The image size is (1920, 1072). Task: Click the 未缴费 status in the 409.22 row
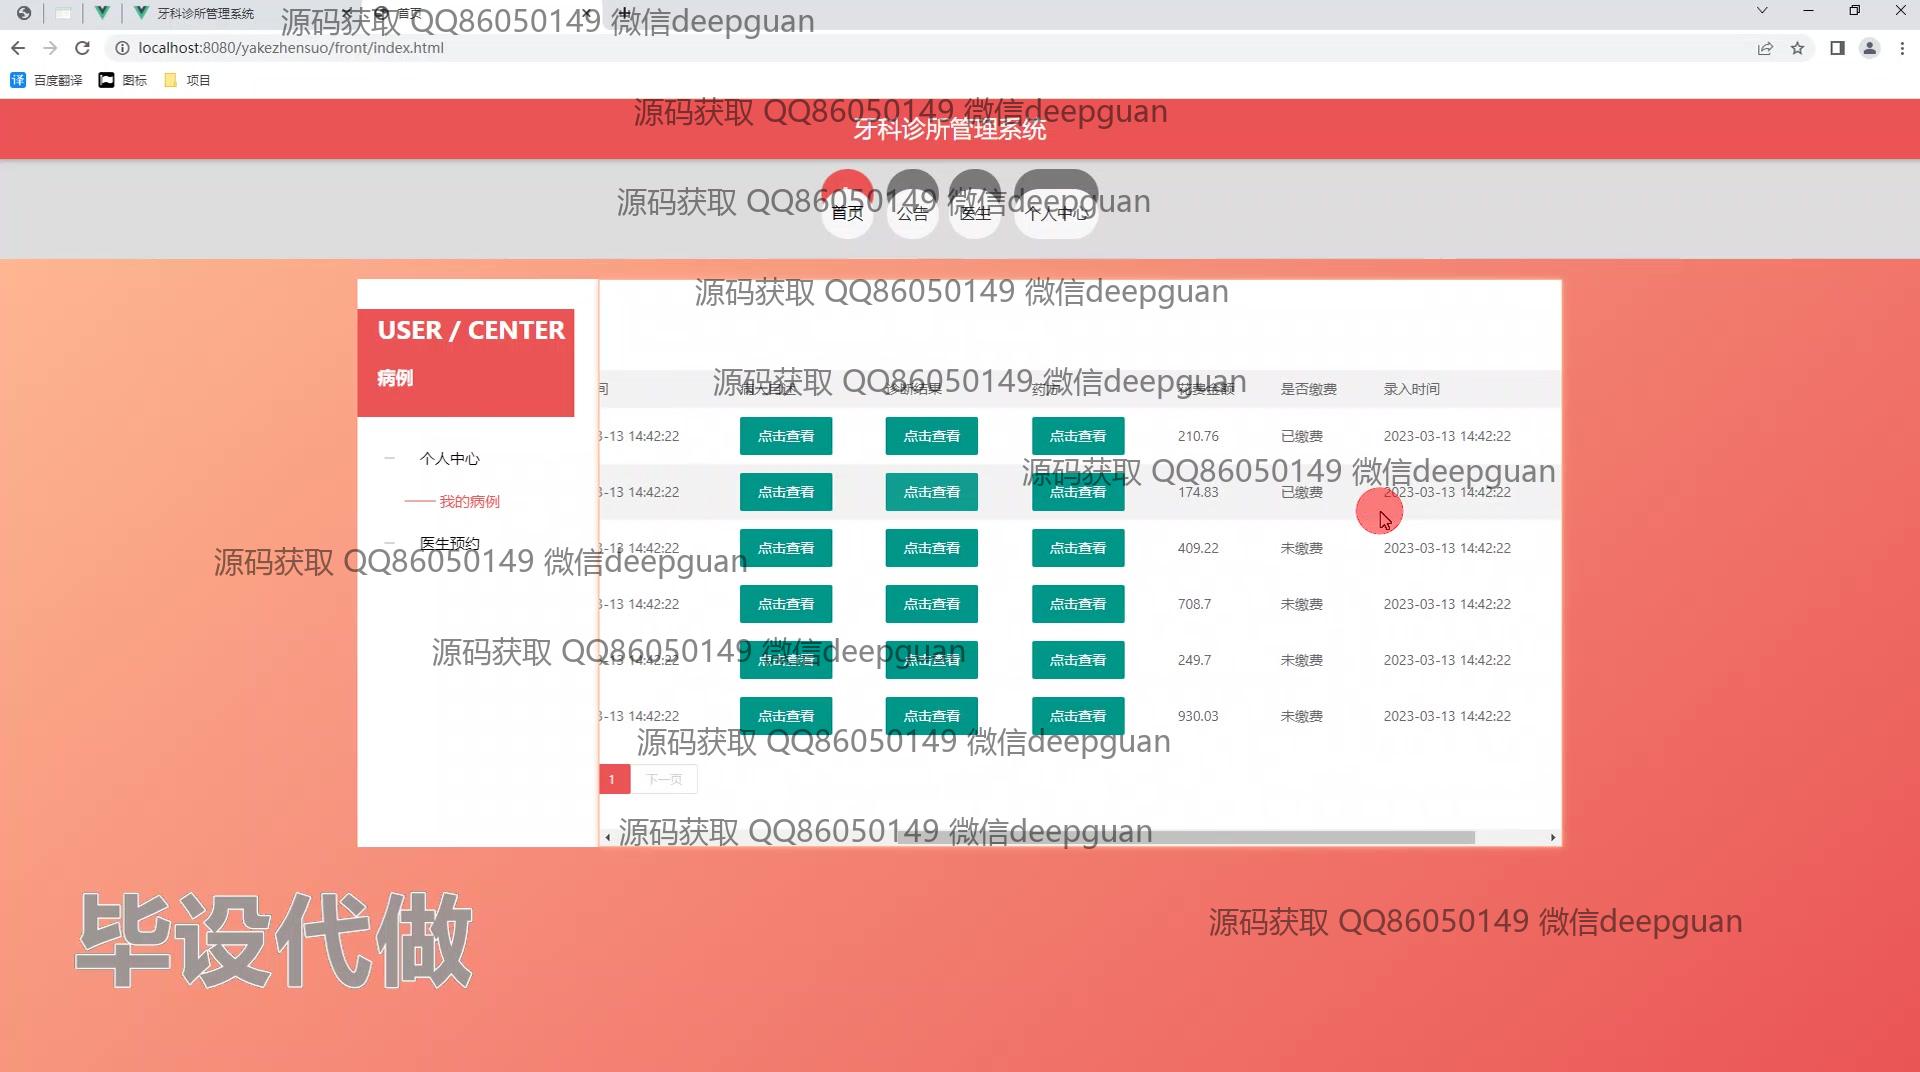[1301, 548]
